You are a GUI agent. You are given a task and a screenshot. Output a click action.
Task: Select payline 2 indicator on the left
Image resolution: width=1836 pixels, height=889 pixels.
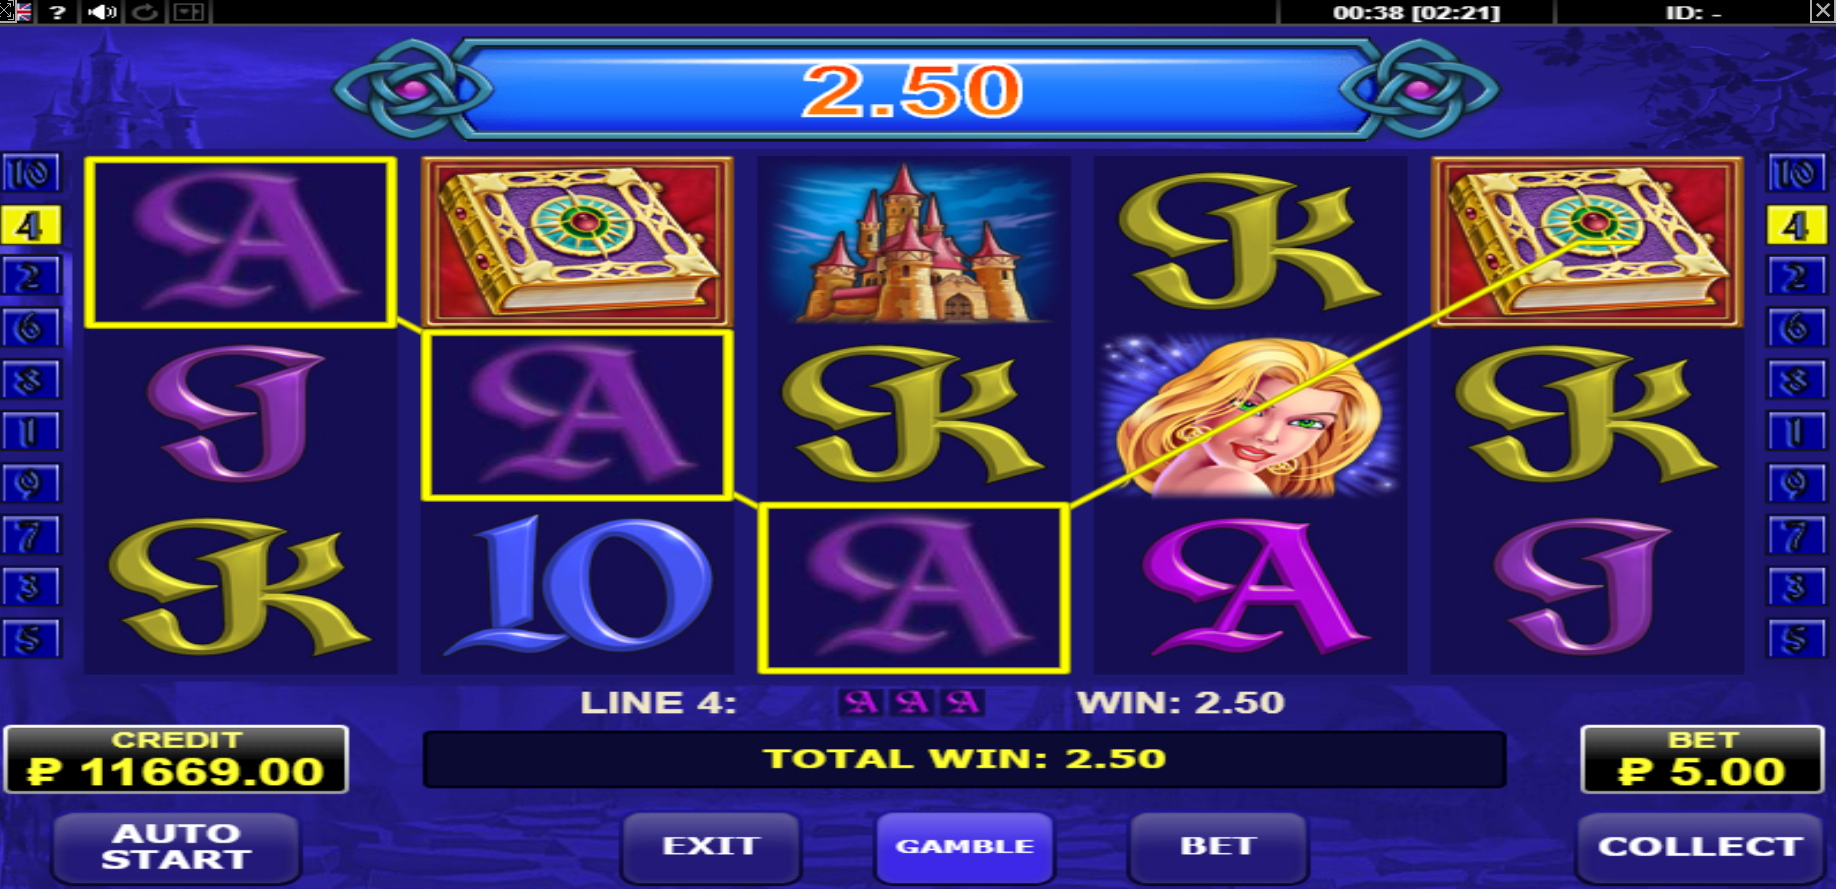pyautogui.click(x=31, y=277)
